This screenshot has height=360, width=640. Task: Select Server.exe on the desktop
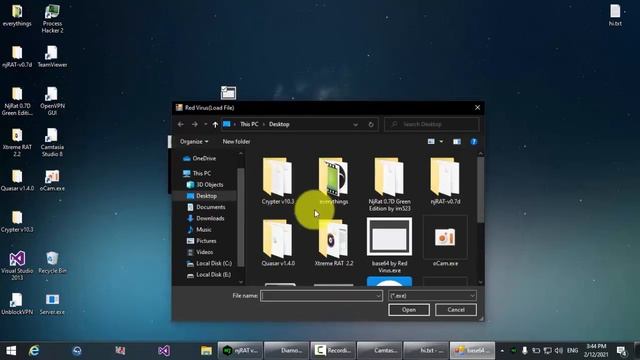click(52, 304)
